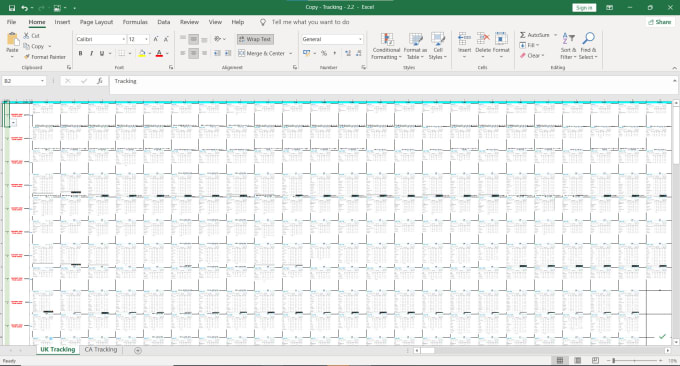Open Conditional Formatting menu
Screen dimensions: 680x366
386,46
